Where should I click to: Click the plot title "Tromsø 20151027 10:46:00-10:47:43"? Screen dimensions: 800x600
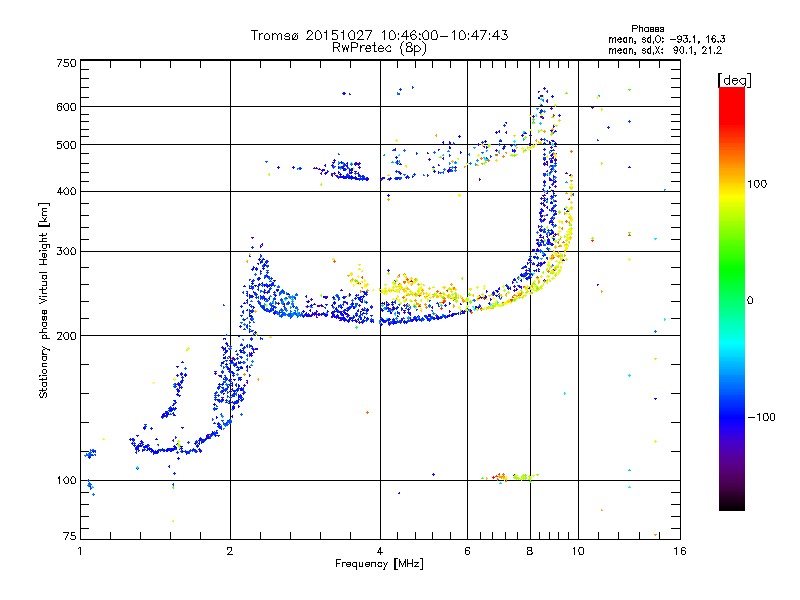[379, 35]
